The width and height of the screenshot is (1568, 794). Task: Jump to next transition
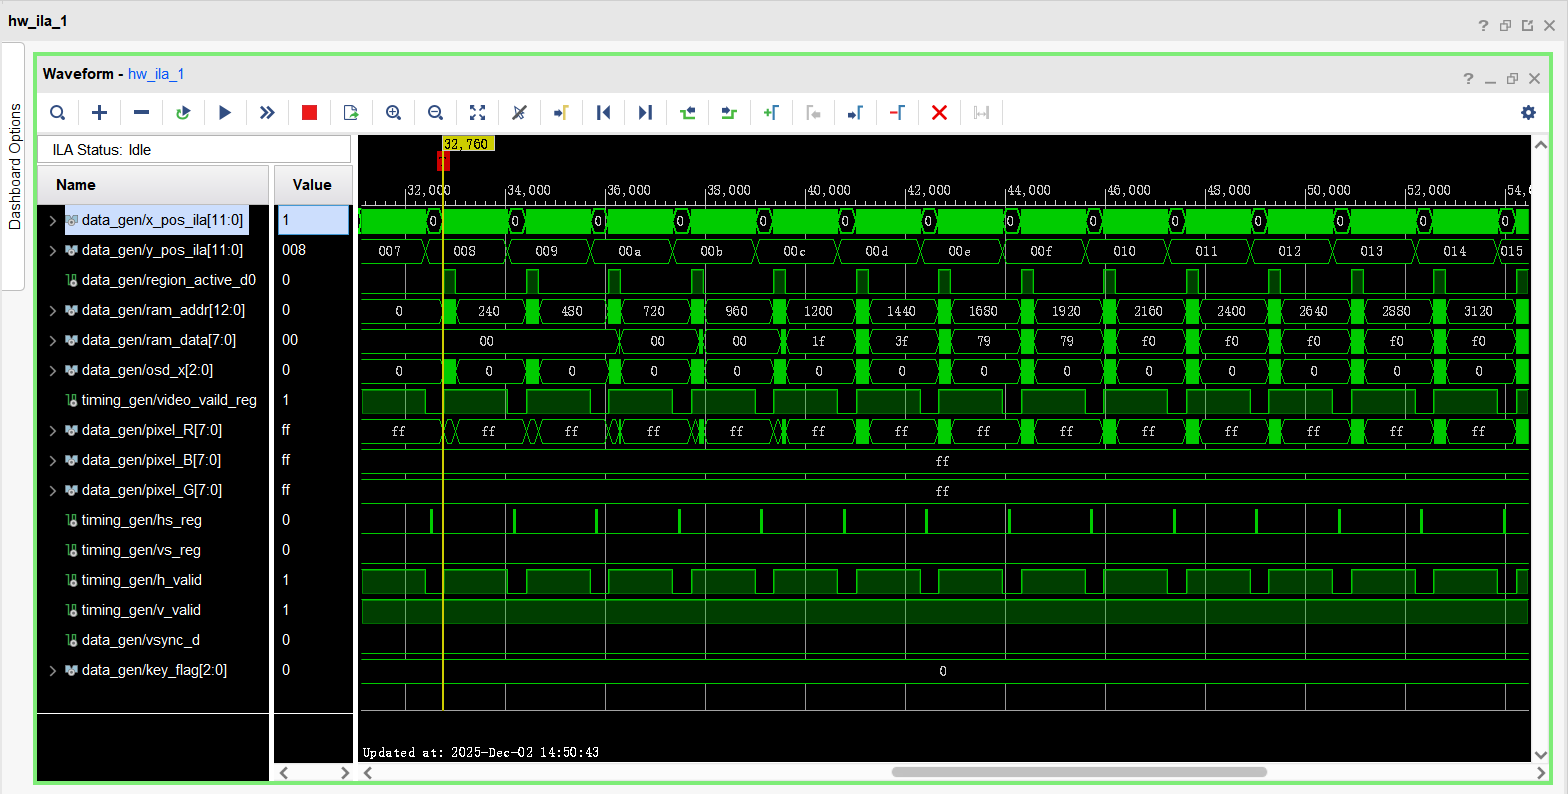pos(729,113)
